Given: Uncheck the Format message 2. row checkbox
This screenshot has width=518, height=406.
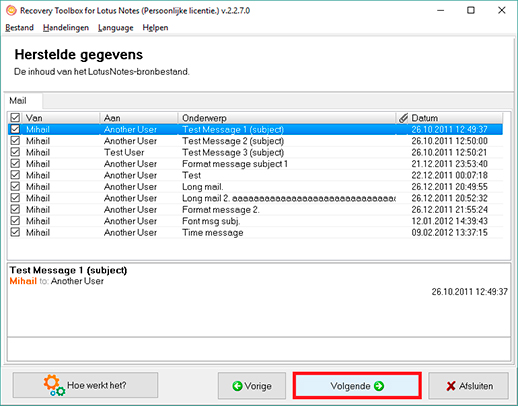Looking at the screenshot, I should tap(15, 209).
